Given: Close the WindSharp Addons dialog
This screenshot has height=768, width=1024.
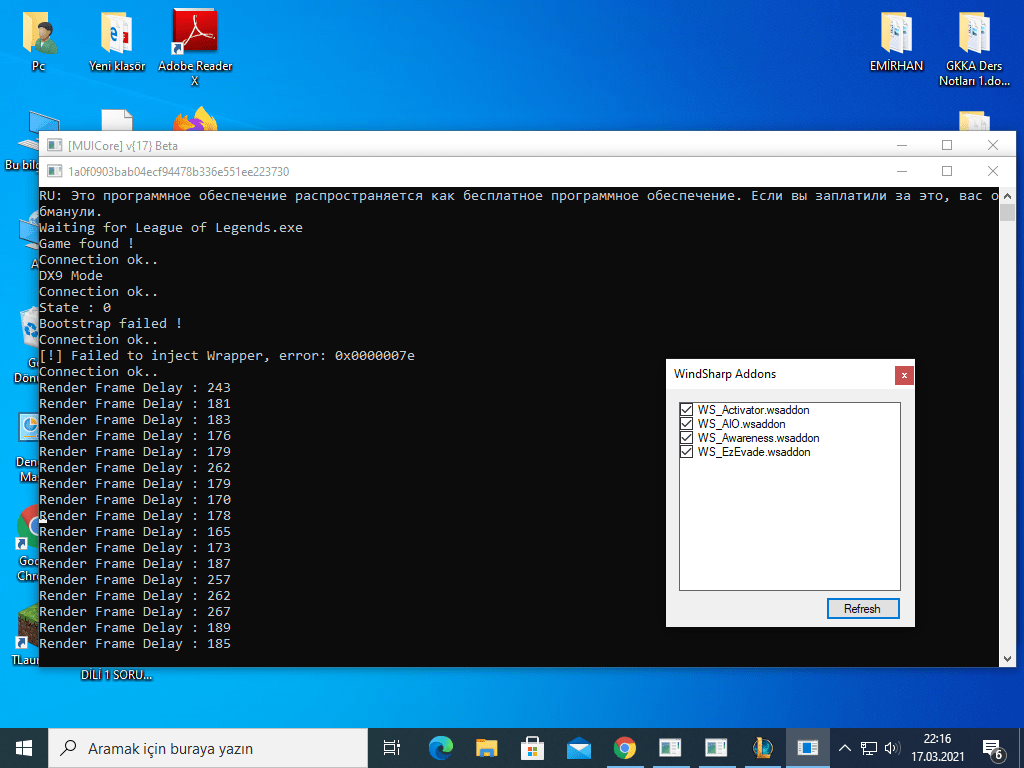Looking at the screenshot, I should (904, 376).
